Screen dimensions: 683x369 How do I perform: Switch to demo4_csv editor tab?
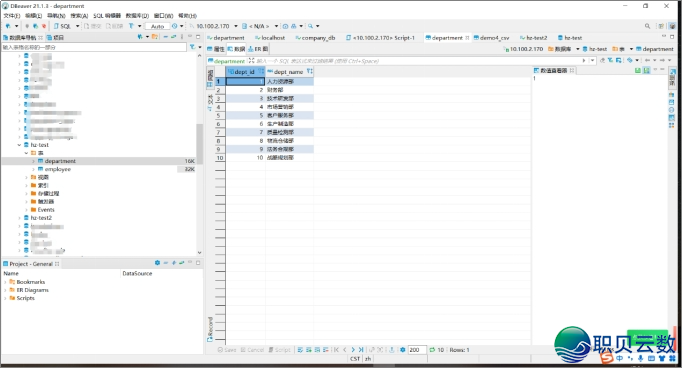(x=491, y=38)
